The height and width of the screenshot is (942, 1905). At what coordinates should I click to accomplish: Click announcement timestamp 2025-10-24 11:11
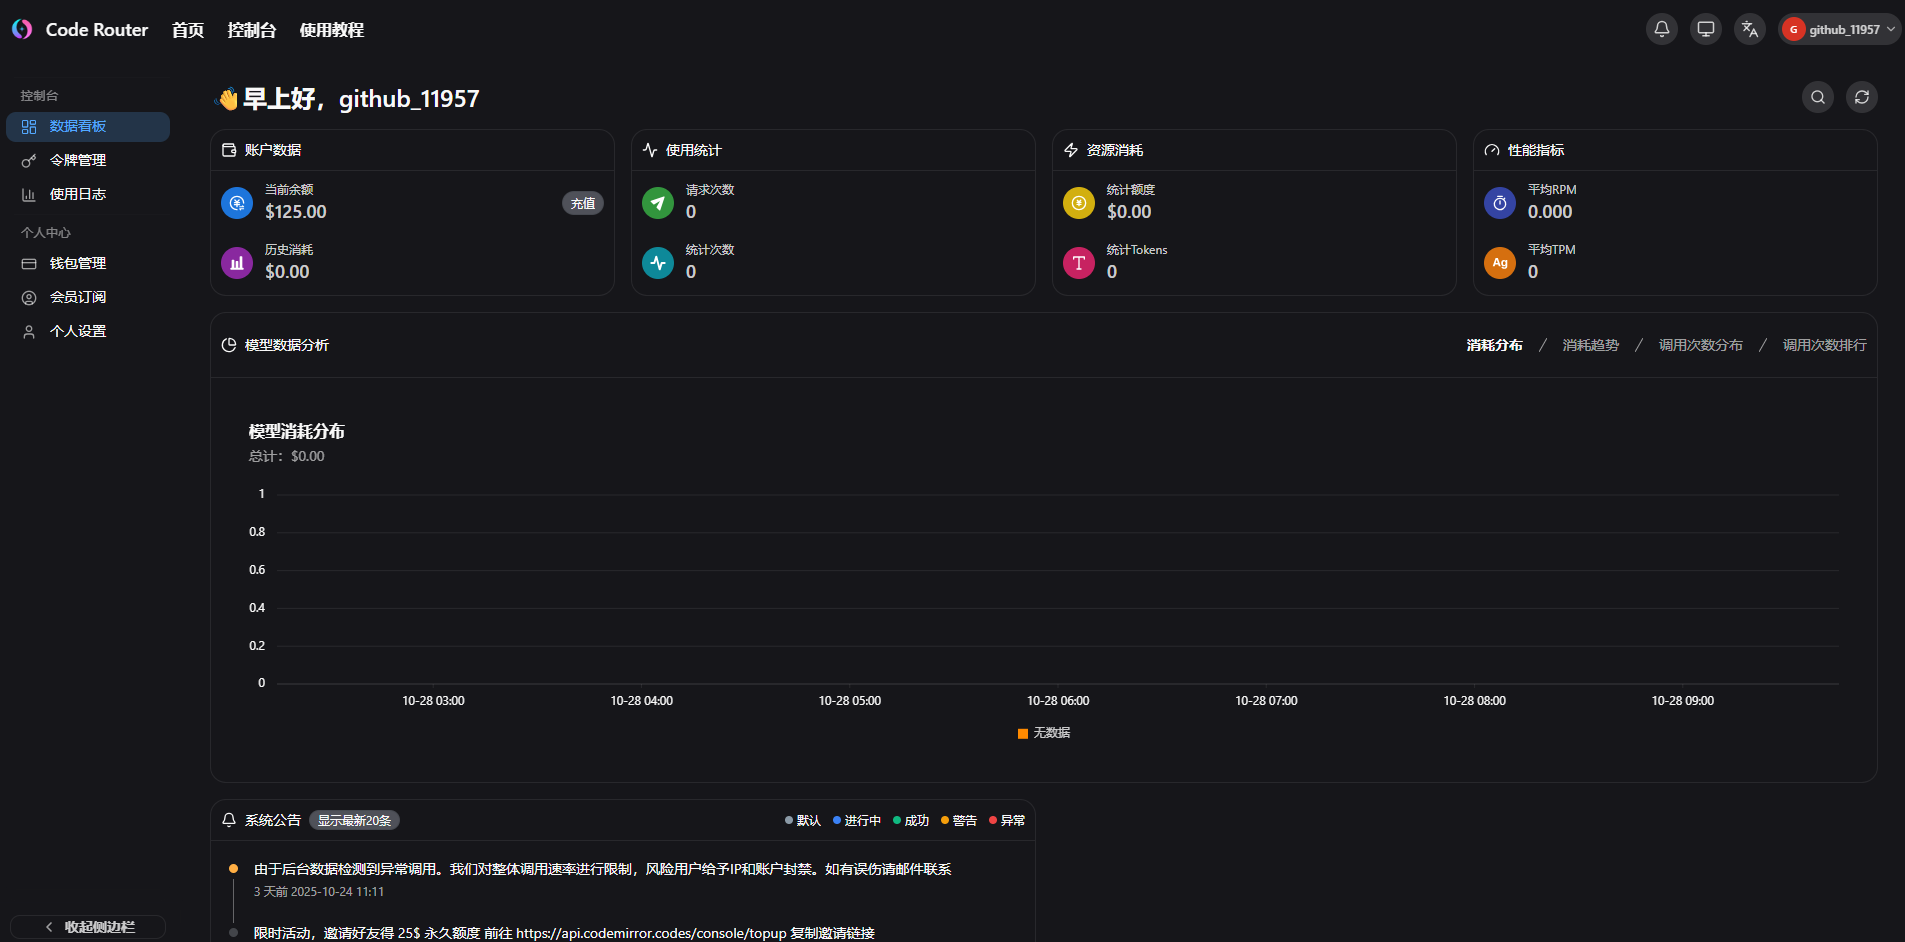tap(337, 892)
